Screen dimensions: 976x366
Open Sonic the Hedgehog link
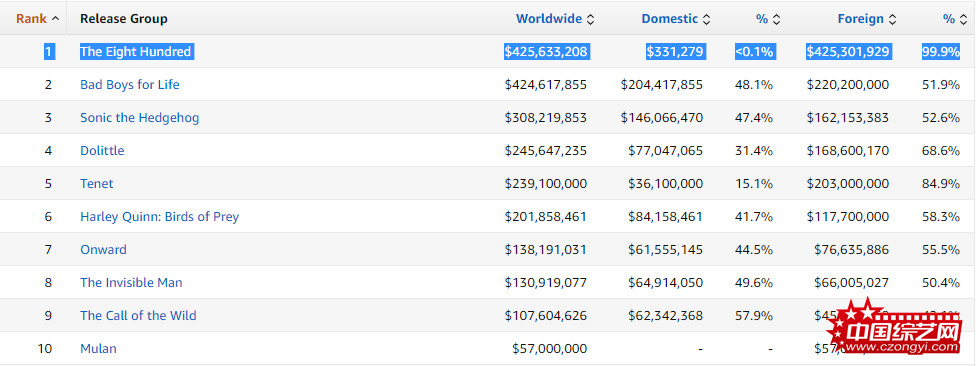tap(139, 118)
